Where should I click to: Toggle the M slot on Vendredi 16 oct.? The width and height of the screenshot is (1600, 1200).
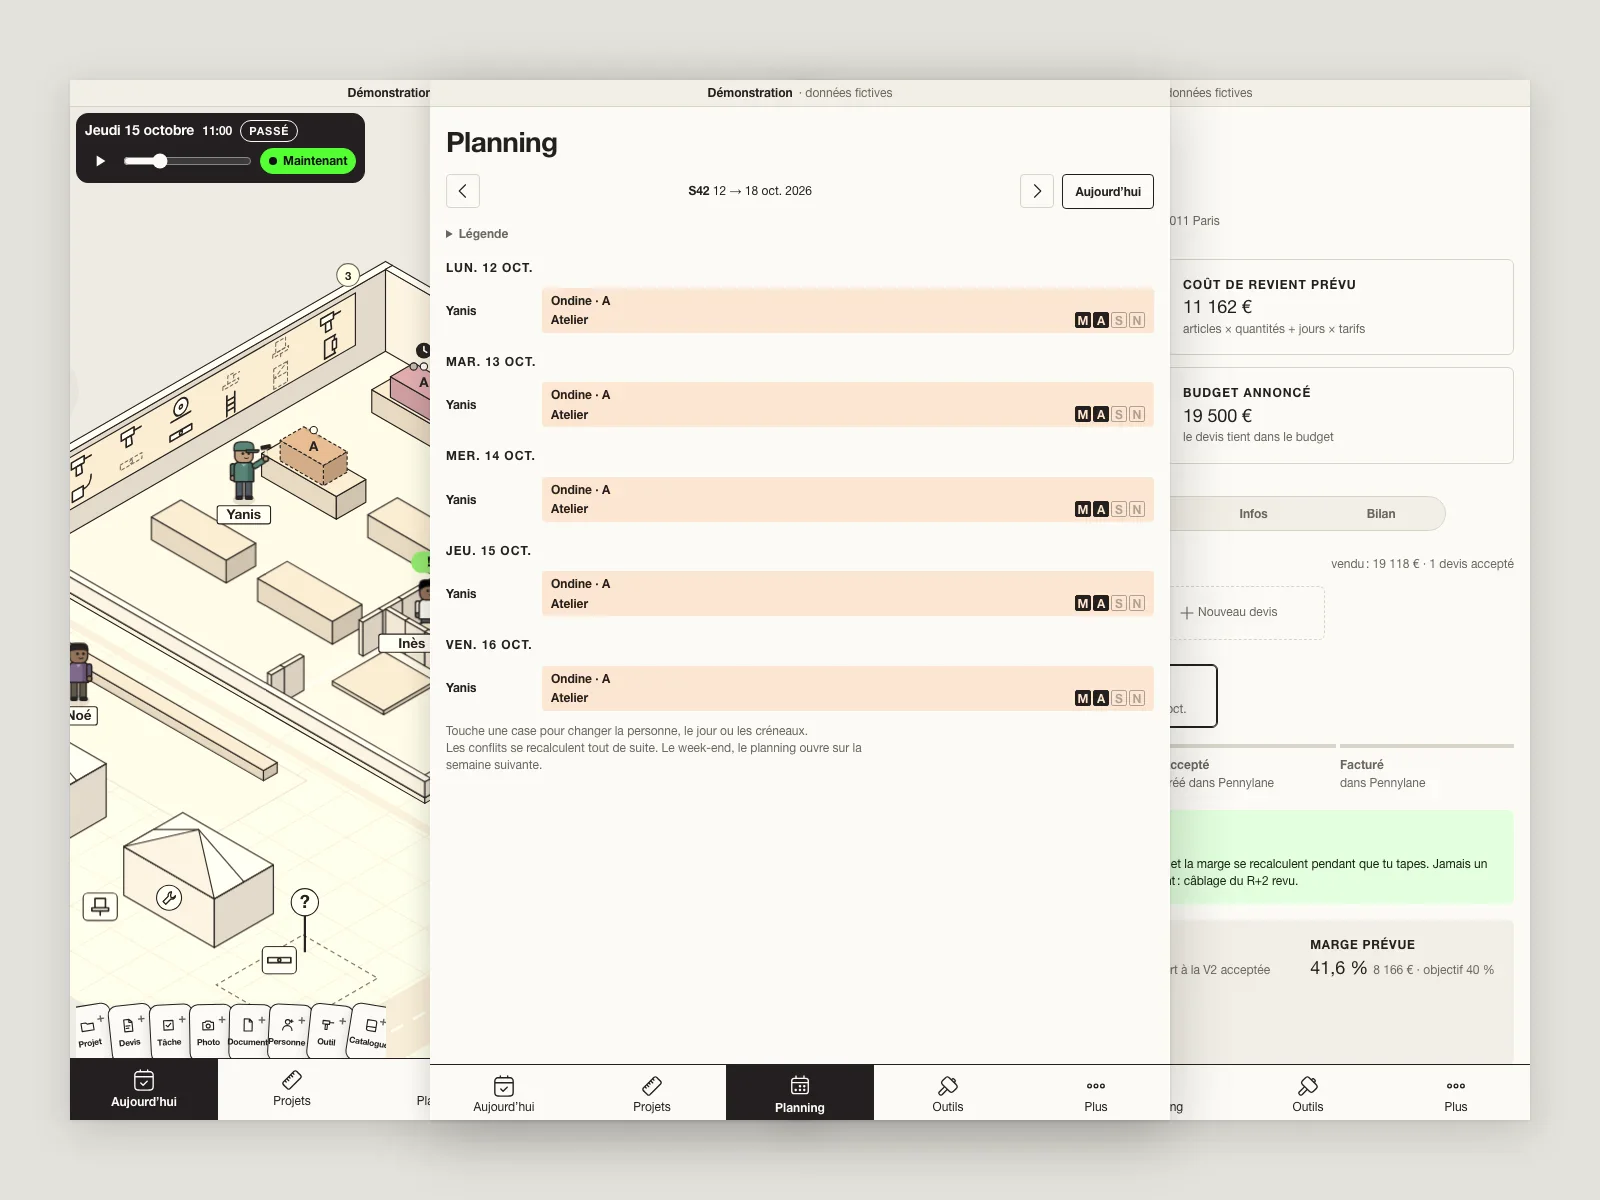coord(1082,698)
